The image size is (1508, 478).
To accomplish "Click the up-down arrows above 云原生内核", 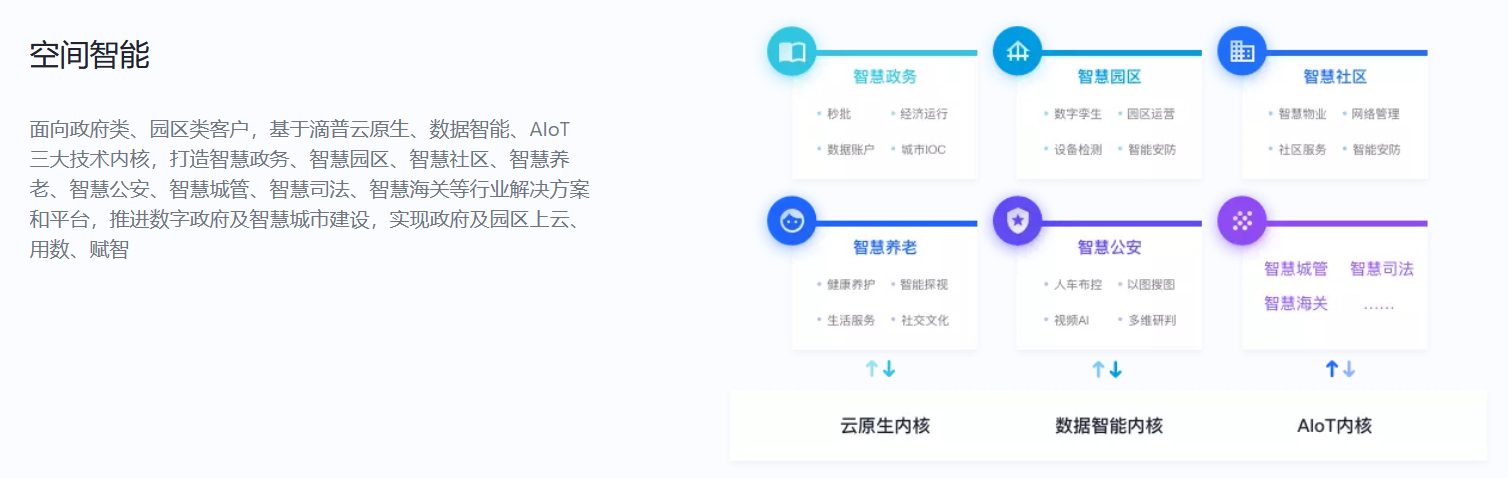I will pos(881,369).
